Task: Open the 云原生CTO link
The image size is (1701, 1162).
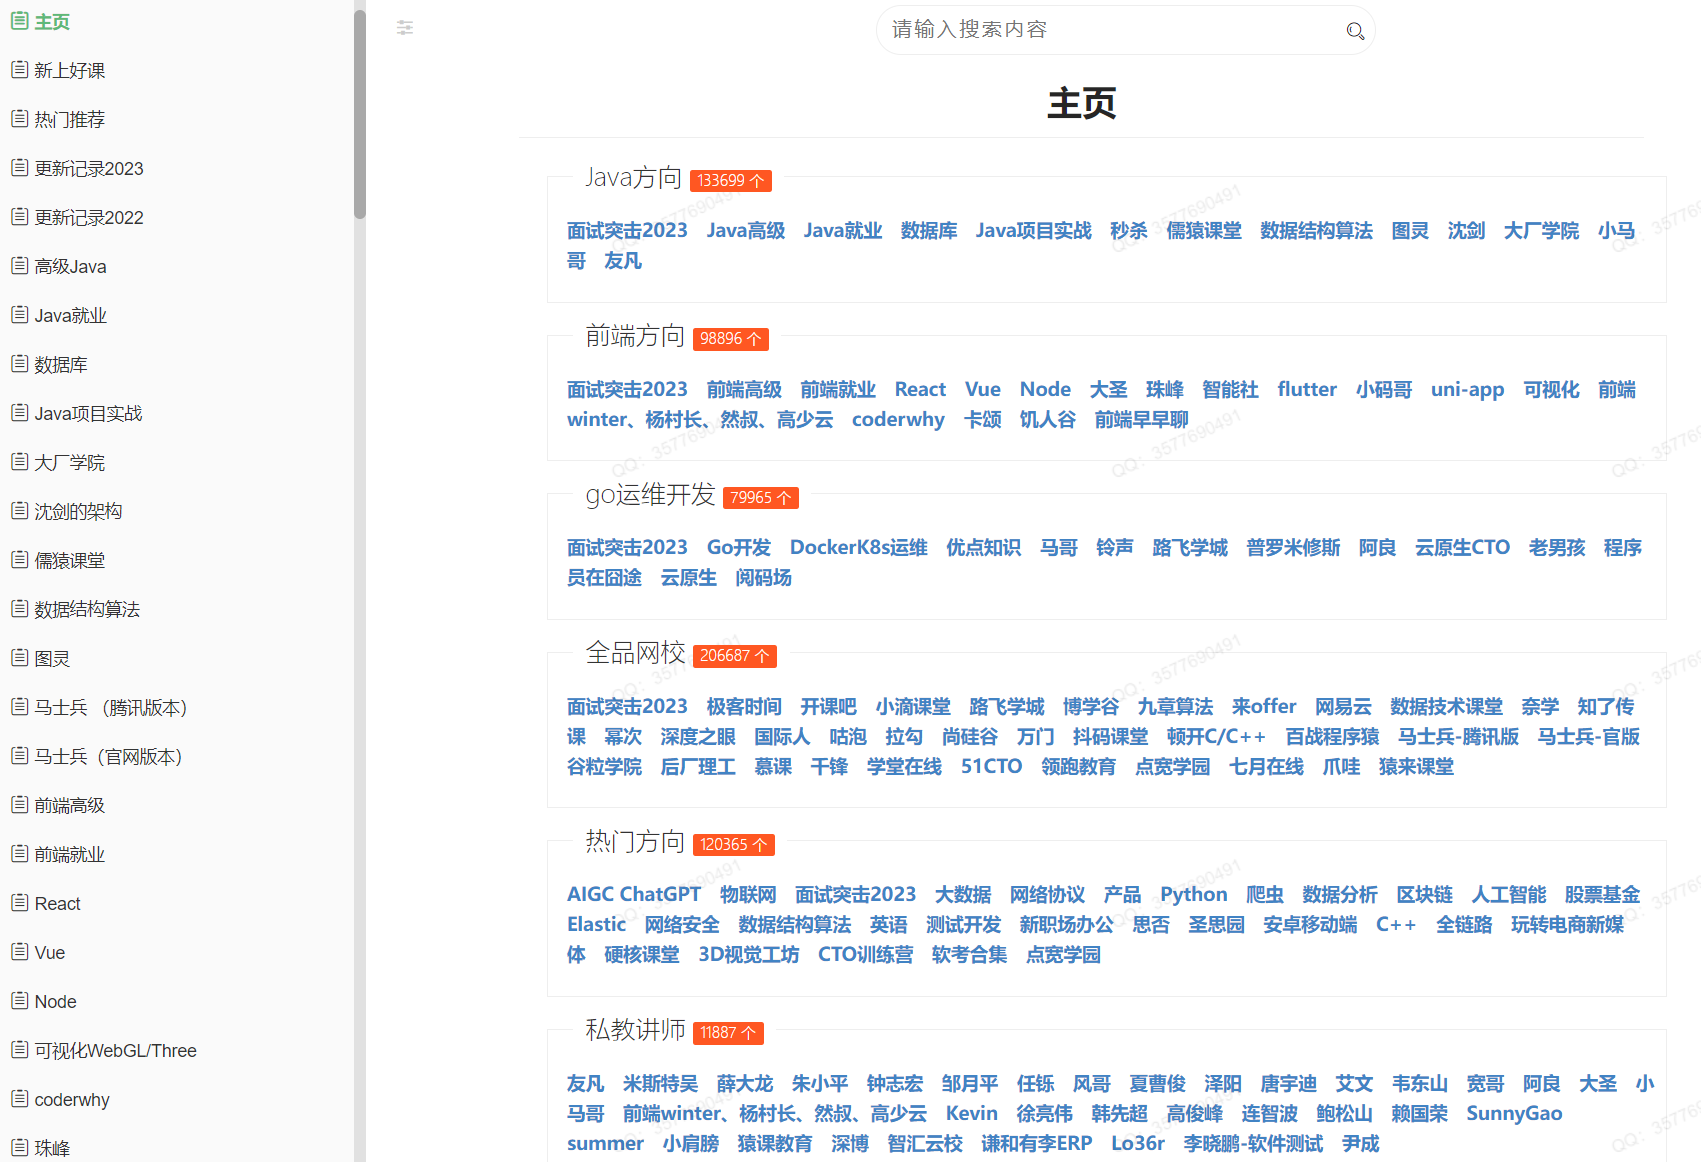Action: (1462, 548)
